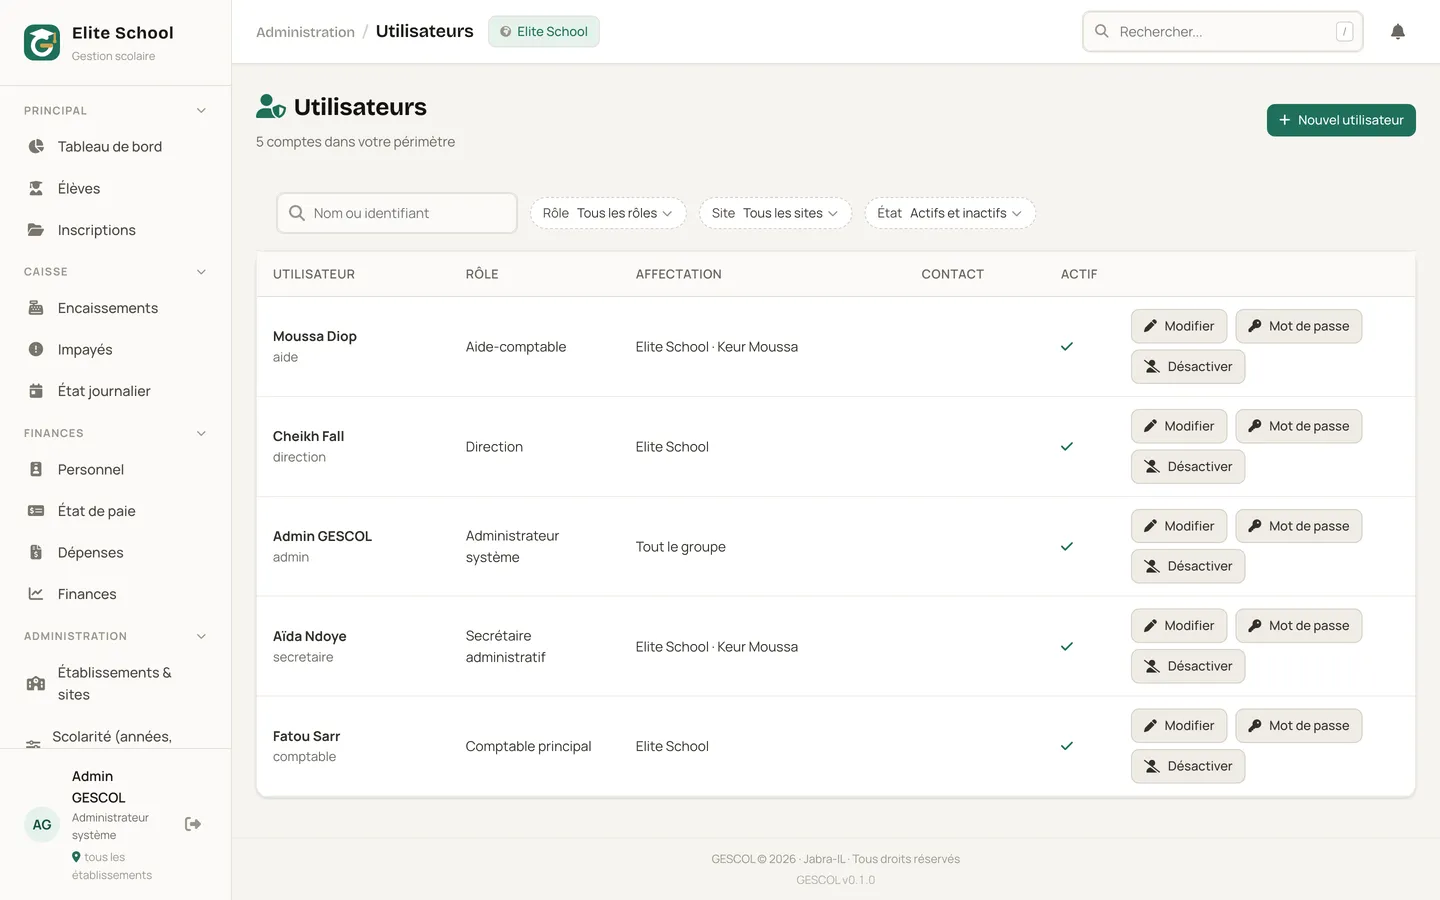The image size is (1440, 900).
Task: Click the Elite School logo icon
Action: pos(42,43)
